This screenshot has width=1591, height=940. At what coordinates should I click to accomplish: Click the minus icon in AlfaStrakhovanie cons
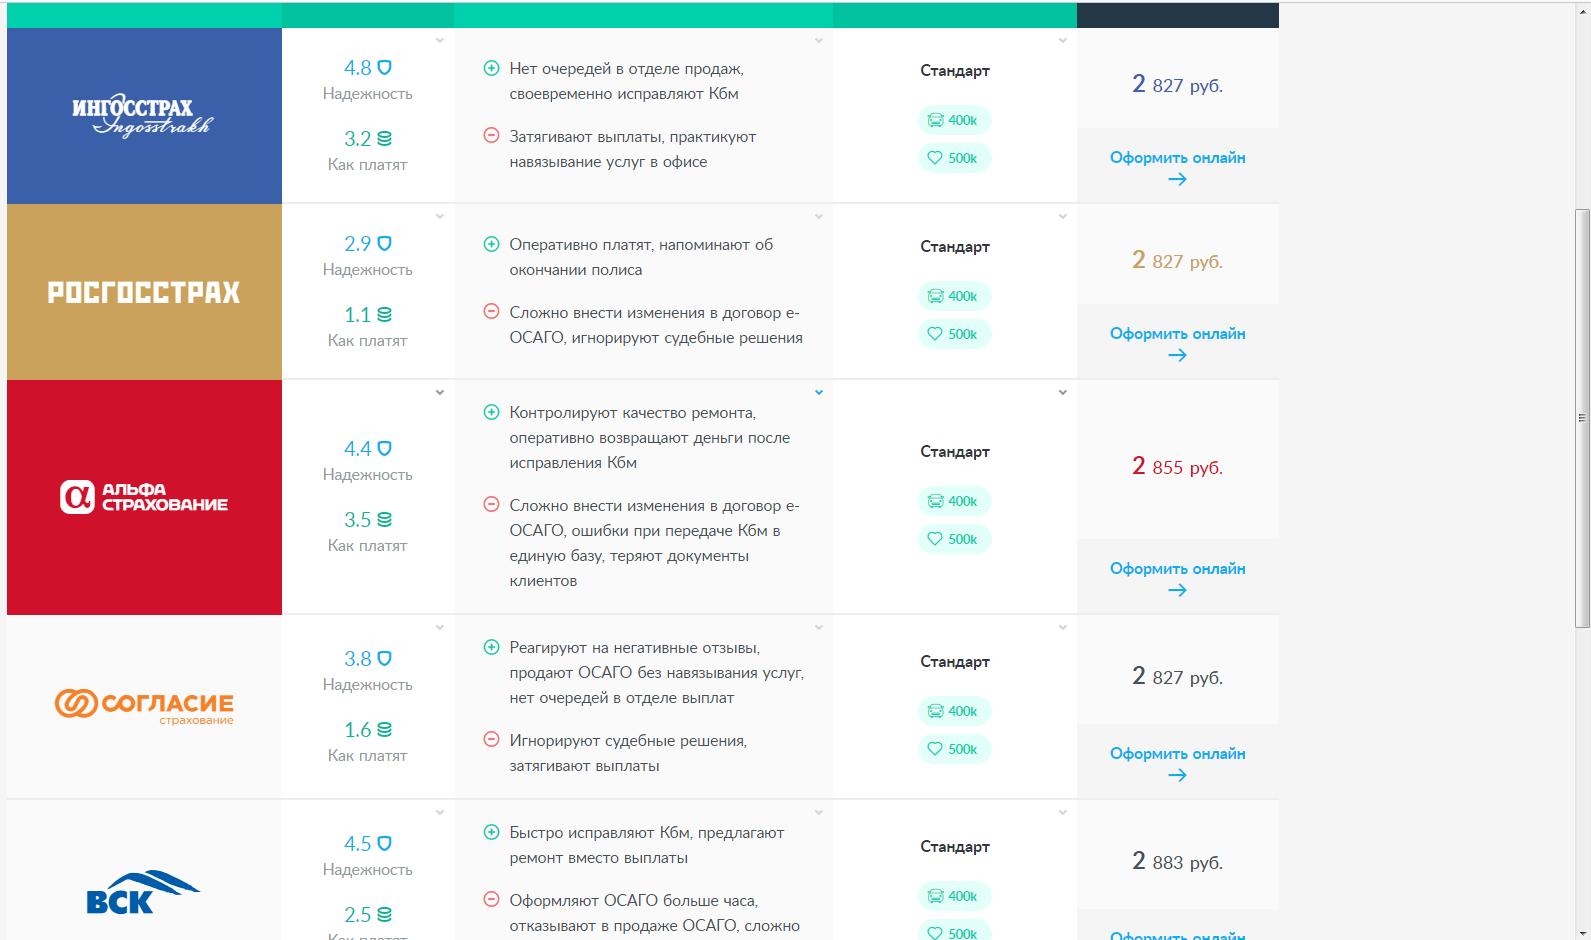pos(491,505)
